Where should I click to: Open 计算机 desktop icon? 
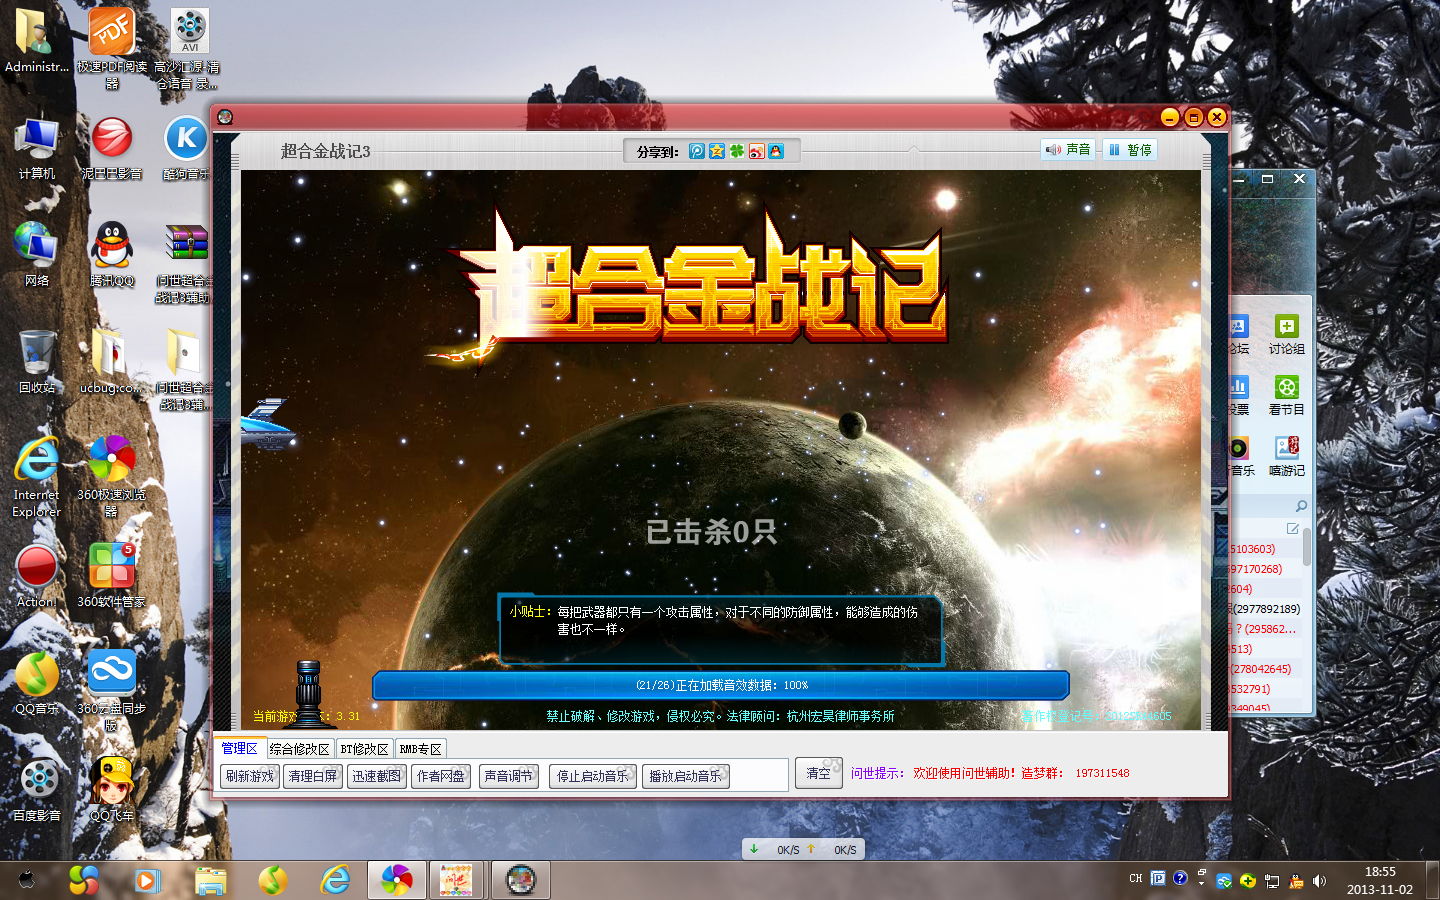(x=37, y=149)
